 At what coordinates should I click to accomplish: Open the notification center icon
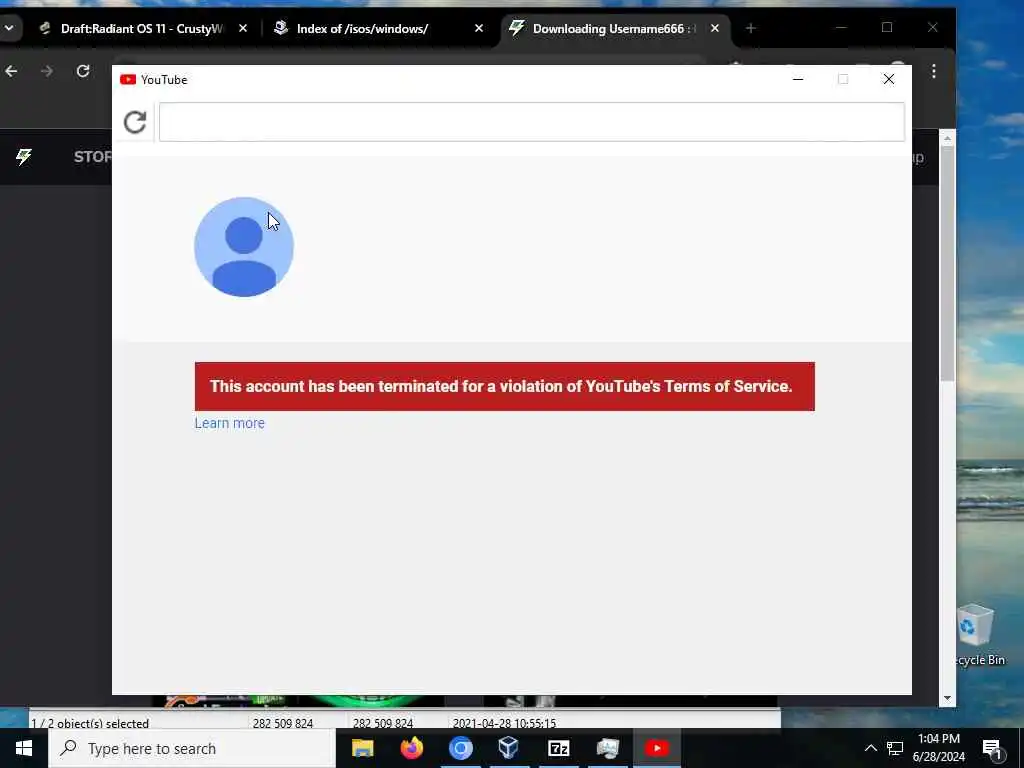click(992, 750)
